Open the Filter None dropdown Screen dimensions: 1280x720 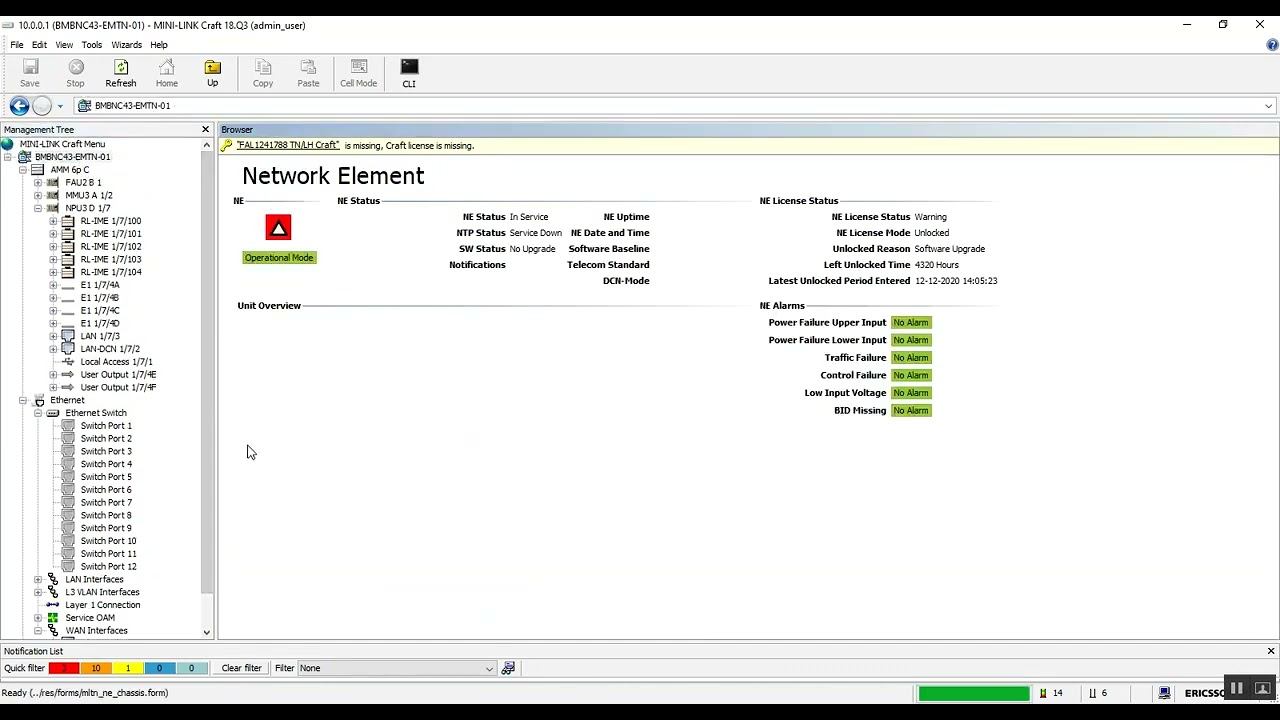point(489,668)
